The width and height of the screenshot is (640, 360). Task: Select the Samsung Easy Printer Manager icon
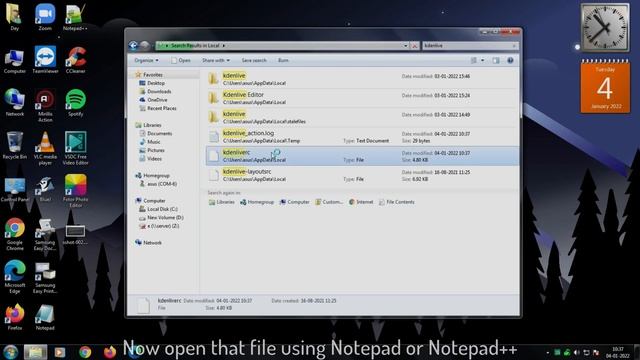45,277
